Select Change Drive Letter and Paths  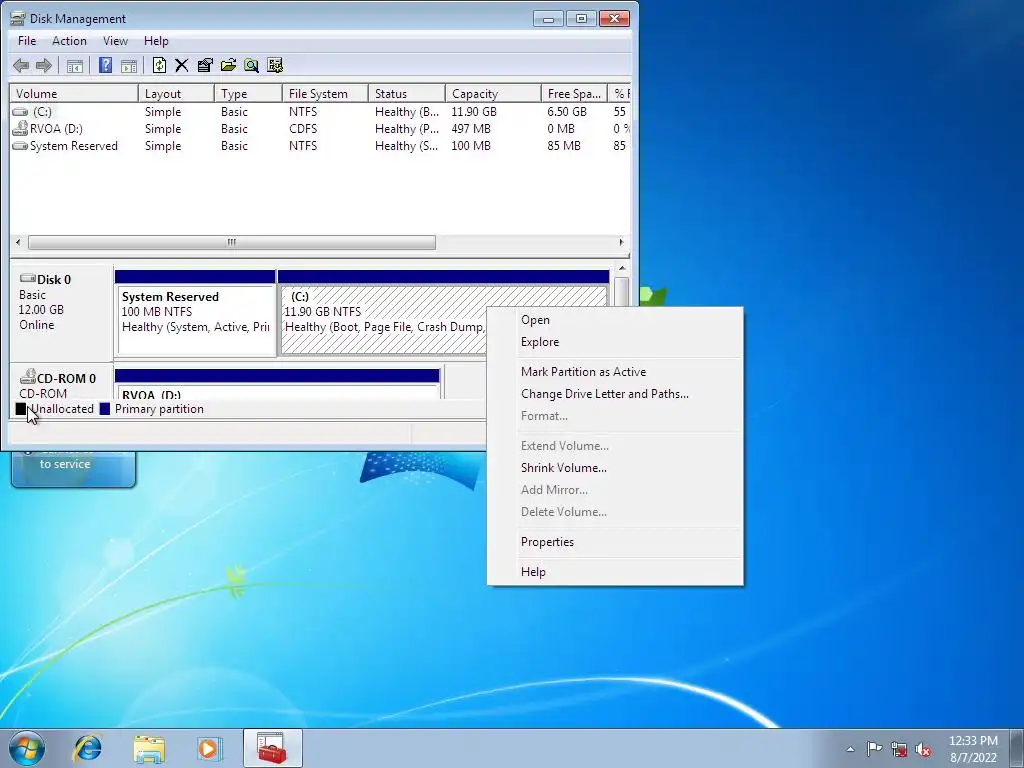pos(615,394)
